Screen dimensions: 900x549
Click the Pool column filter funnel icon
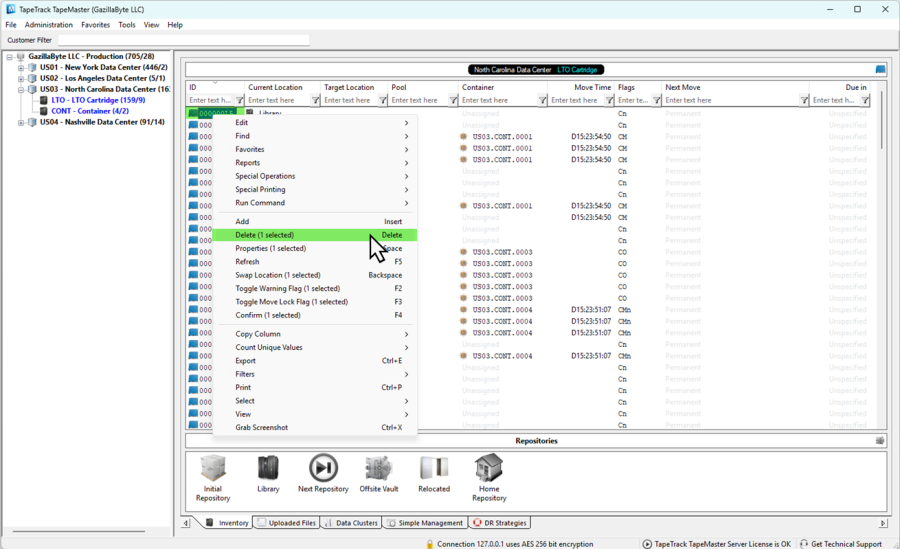[453, 100]
